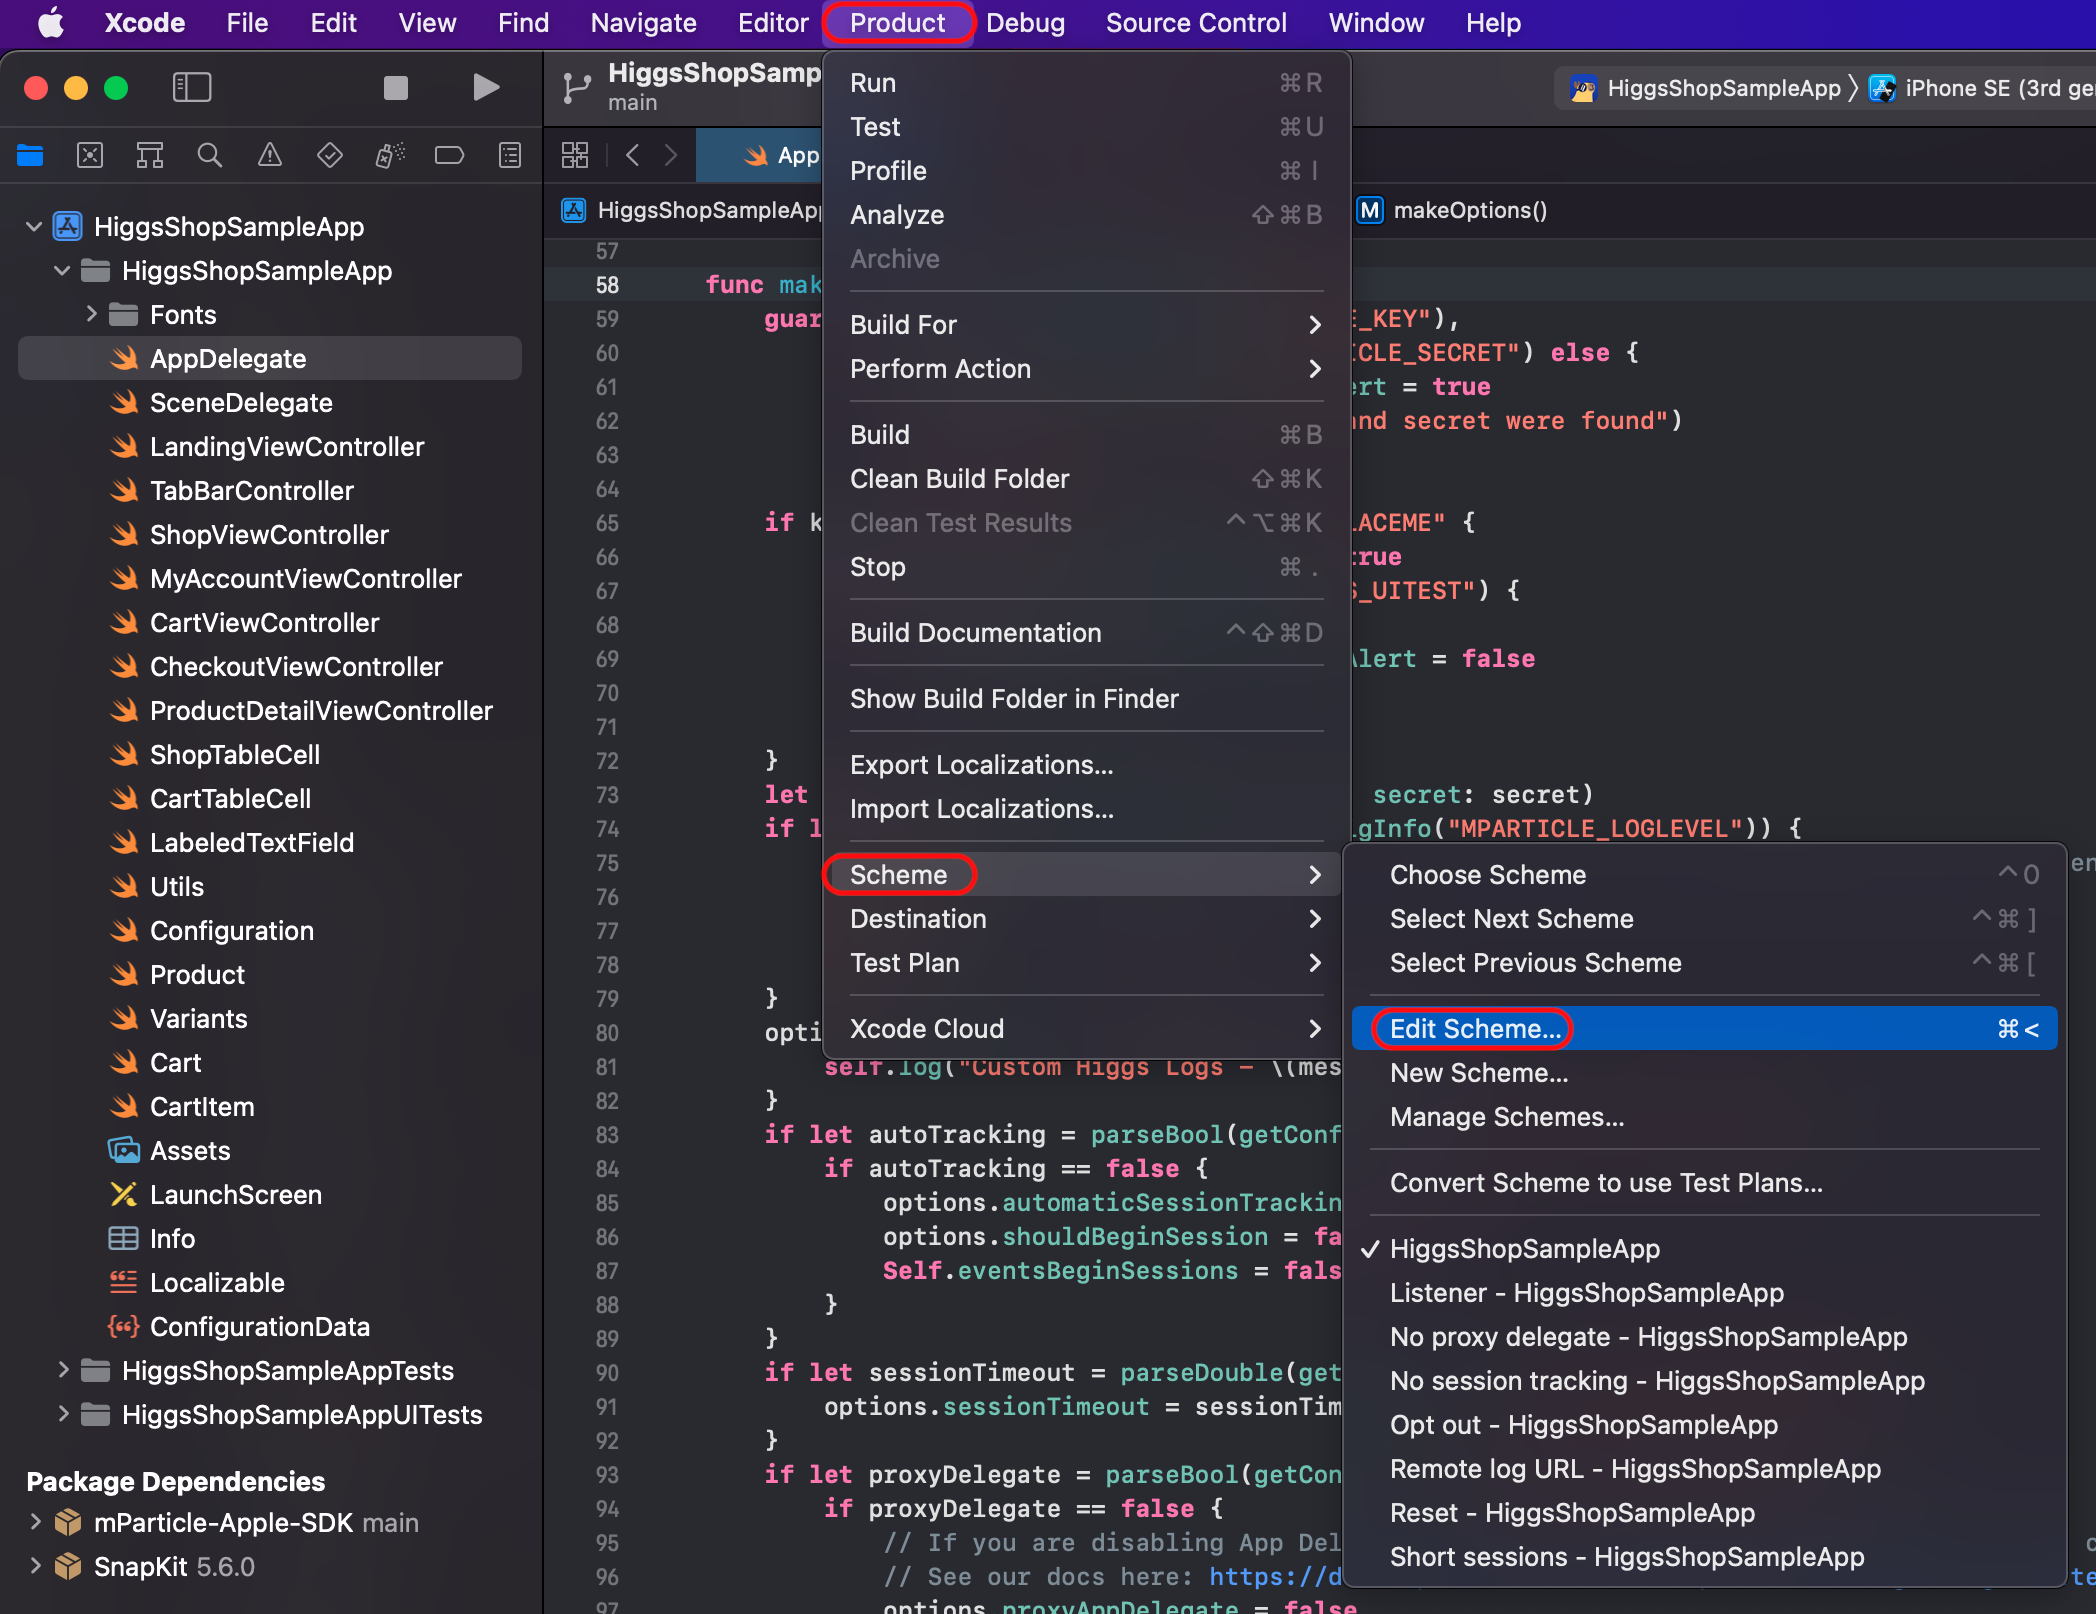Go forward in editor history

[671, 155]
